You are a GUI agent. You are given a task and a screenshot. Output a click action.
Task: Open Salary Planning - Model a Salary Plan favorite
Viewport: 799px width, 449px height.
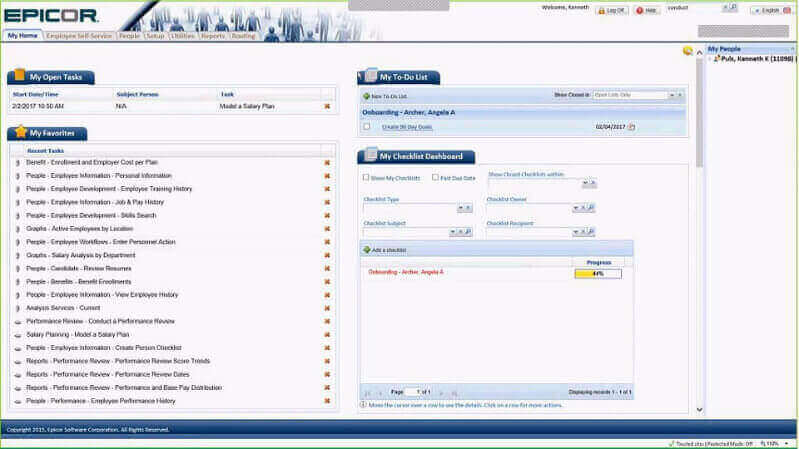point(78,335)
